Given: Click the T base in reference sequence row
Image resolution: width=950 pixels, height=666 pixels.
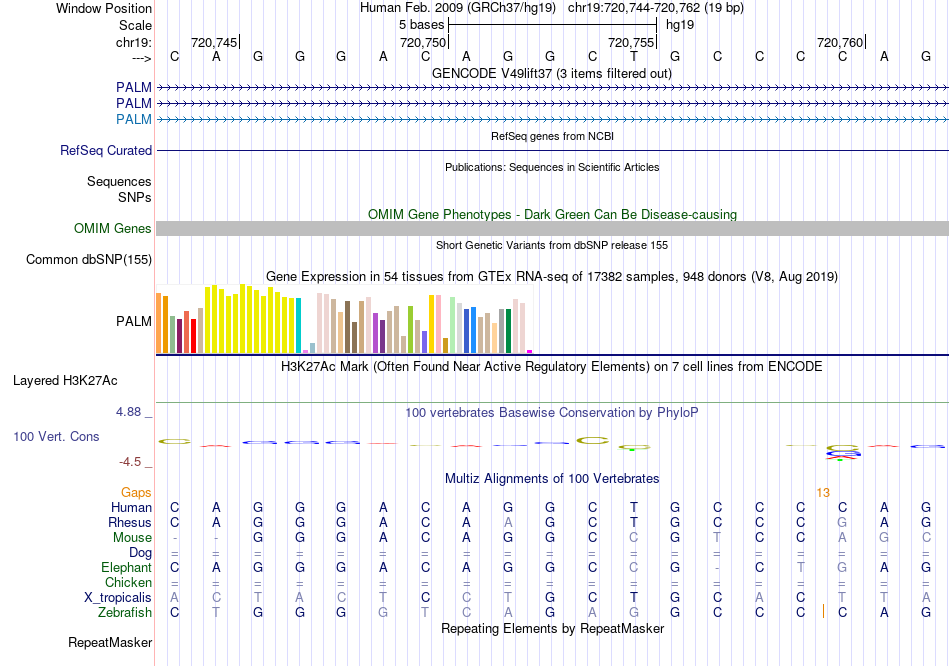Looking at the screenshot, I should click(634, 57).
